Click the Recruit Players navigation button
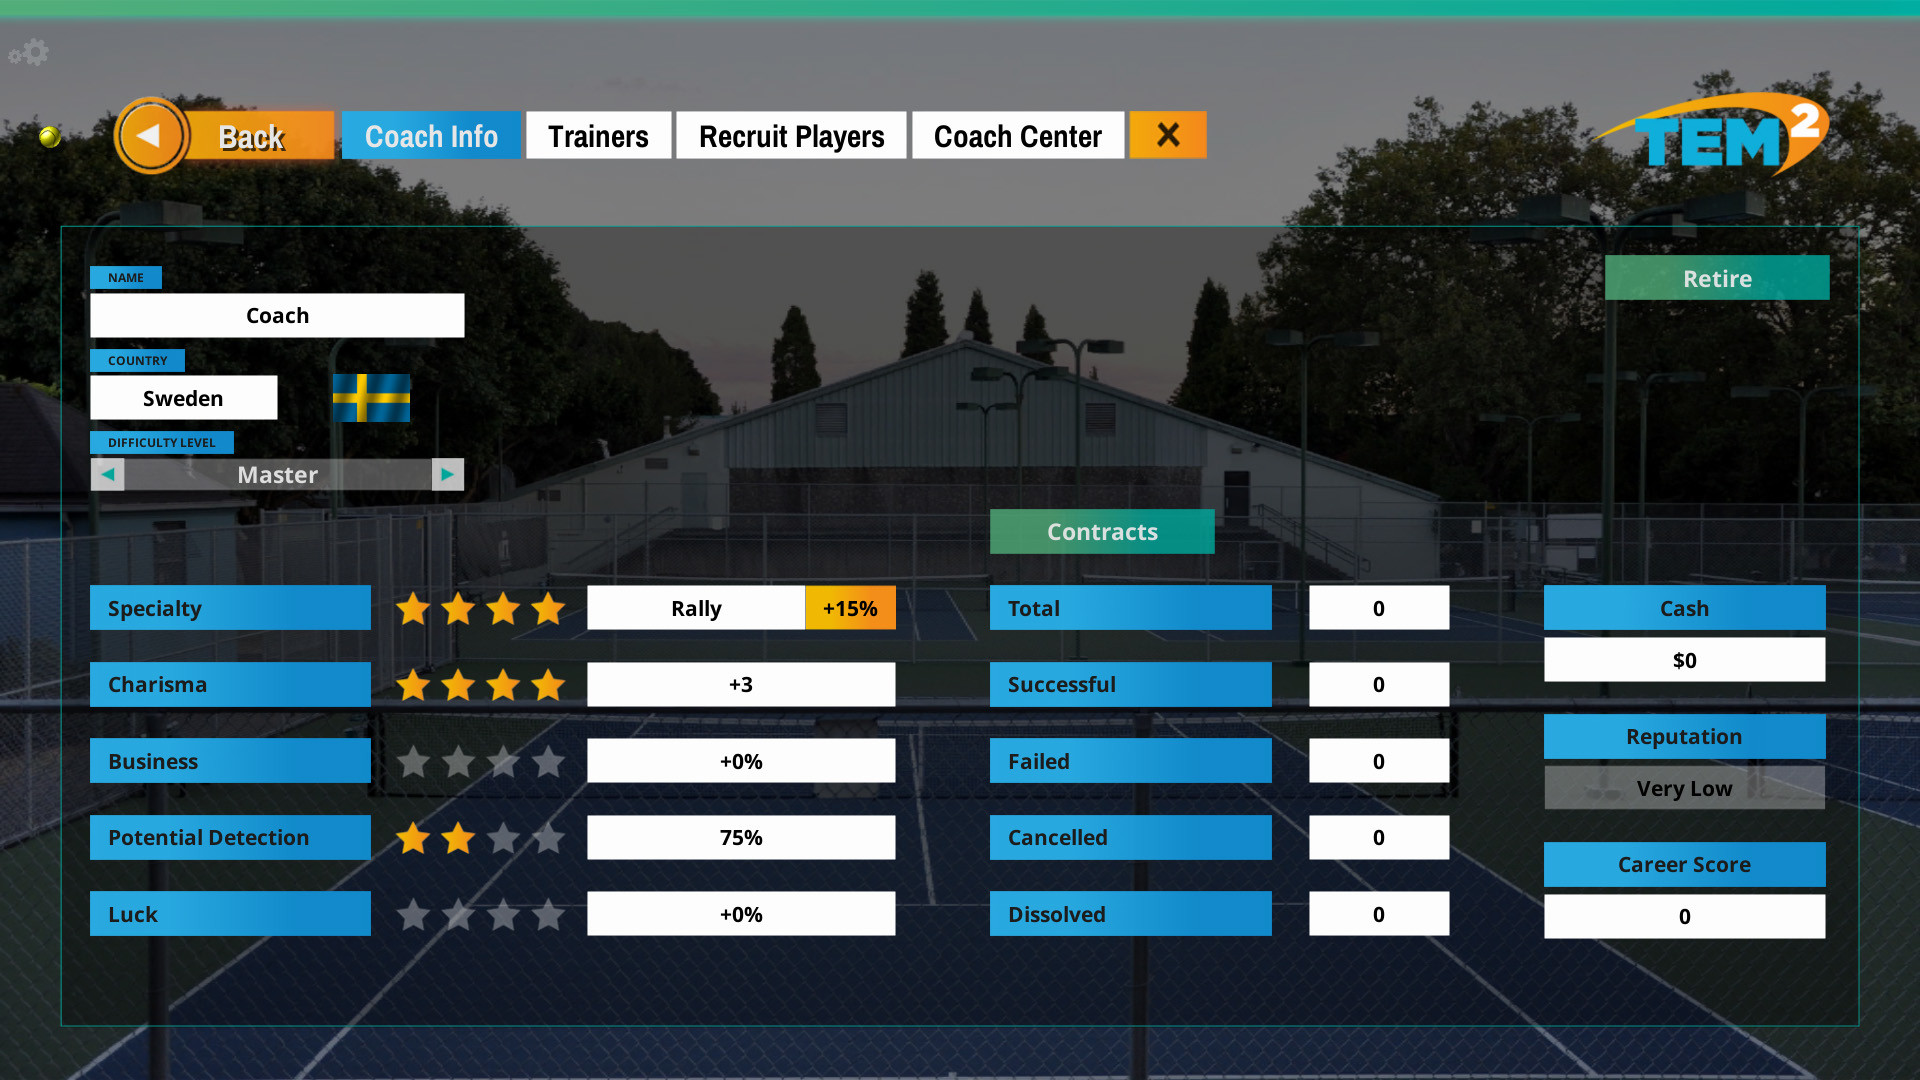1920x1080 pixels. (791, 136)
